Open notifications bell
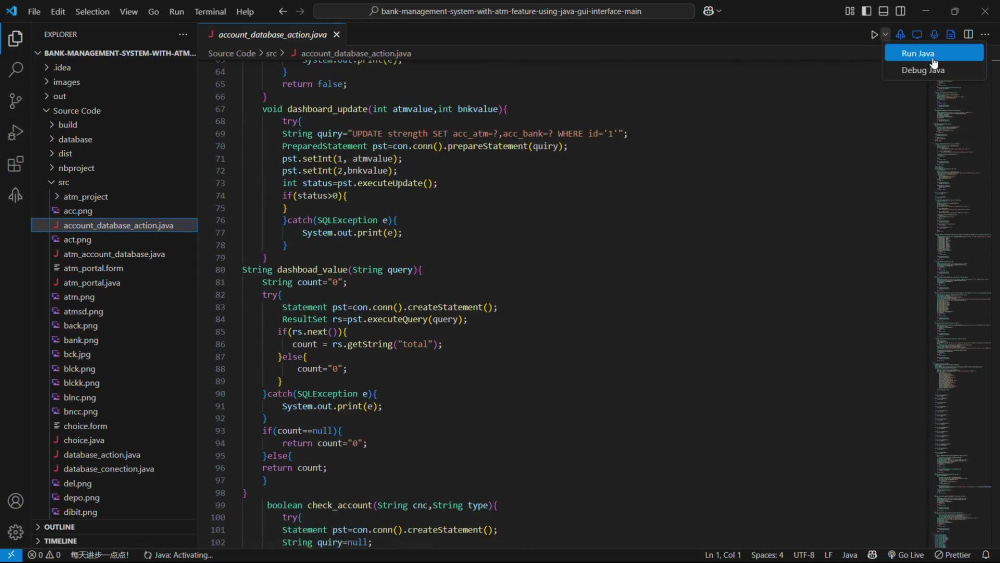Viewport: 1000px width, 563px height. (x=985, y=555)
